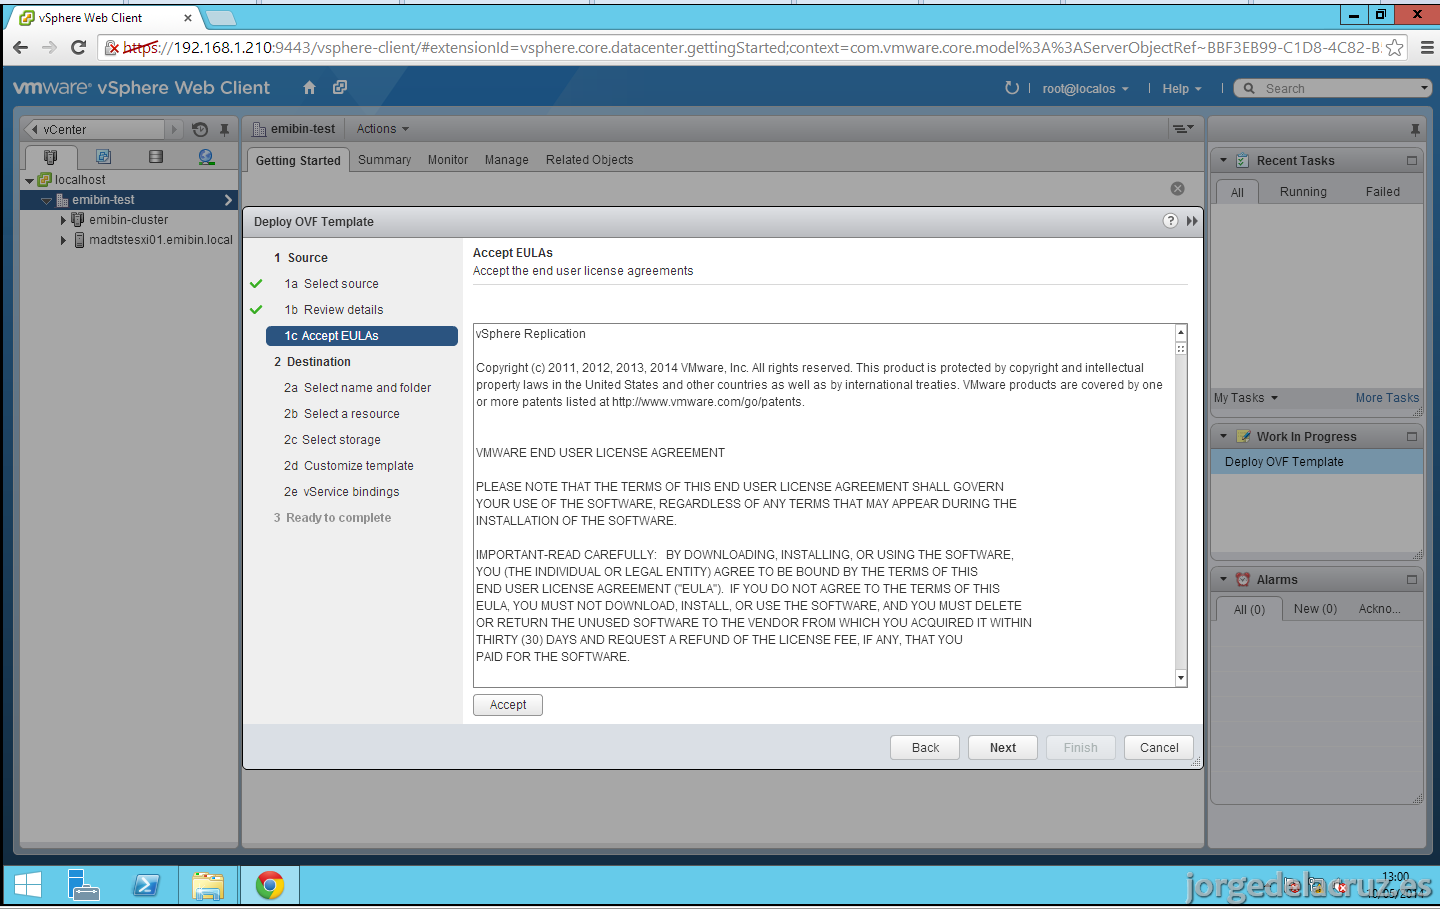The width and height of the screenshot is (1440, 910).
Task: Open the My Tasks filter dropdown
Action: tap(1246, 398)
